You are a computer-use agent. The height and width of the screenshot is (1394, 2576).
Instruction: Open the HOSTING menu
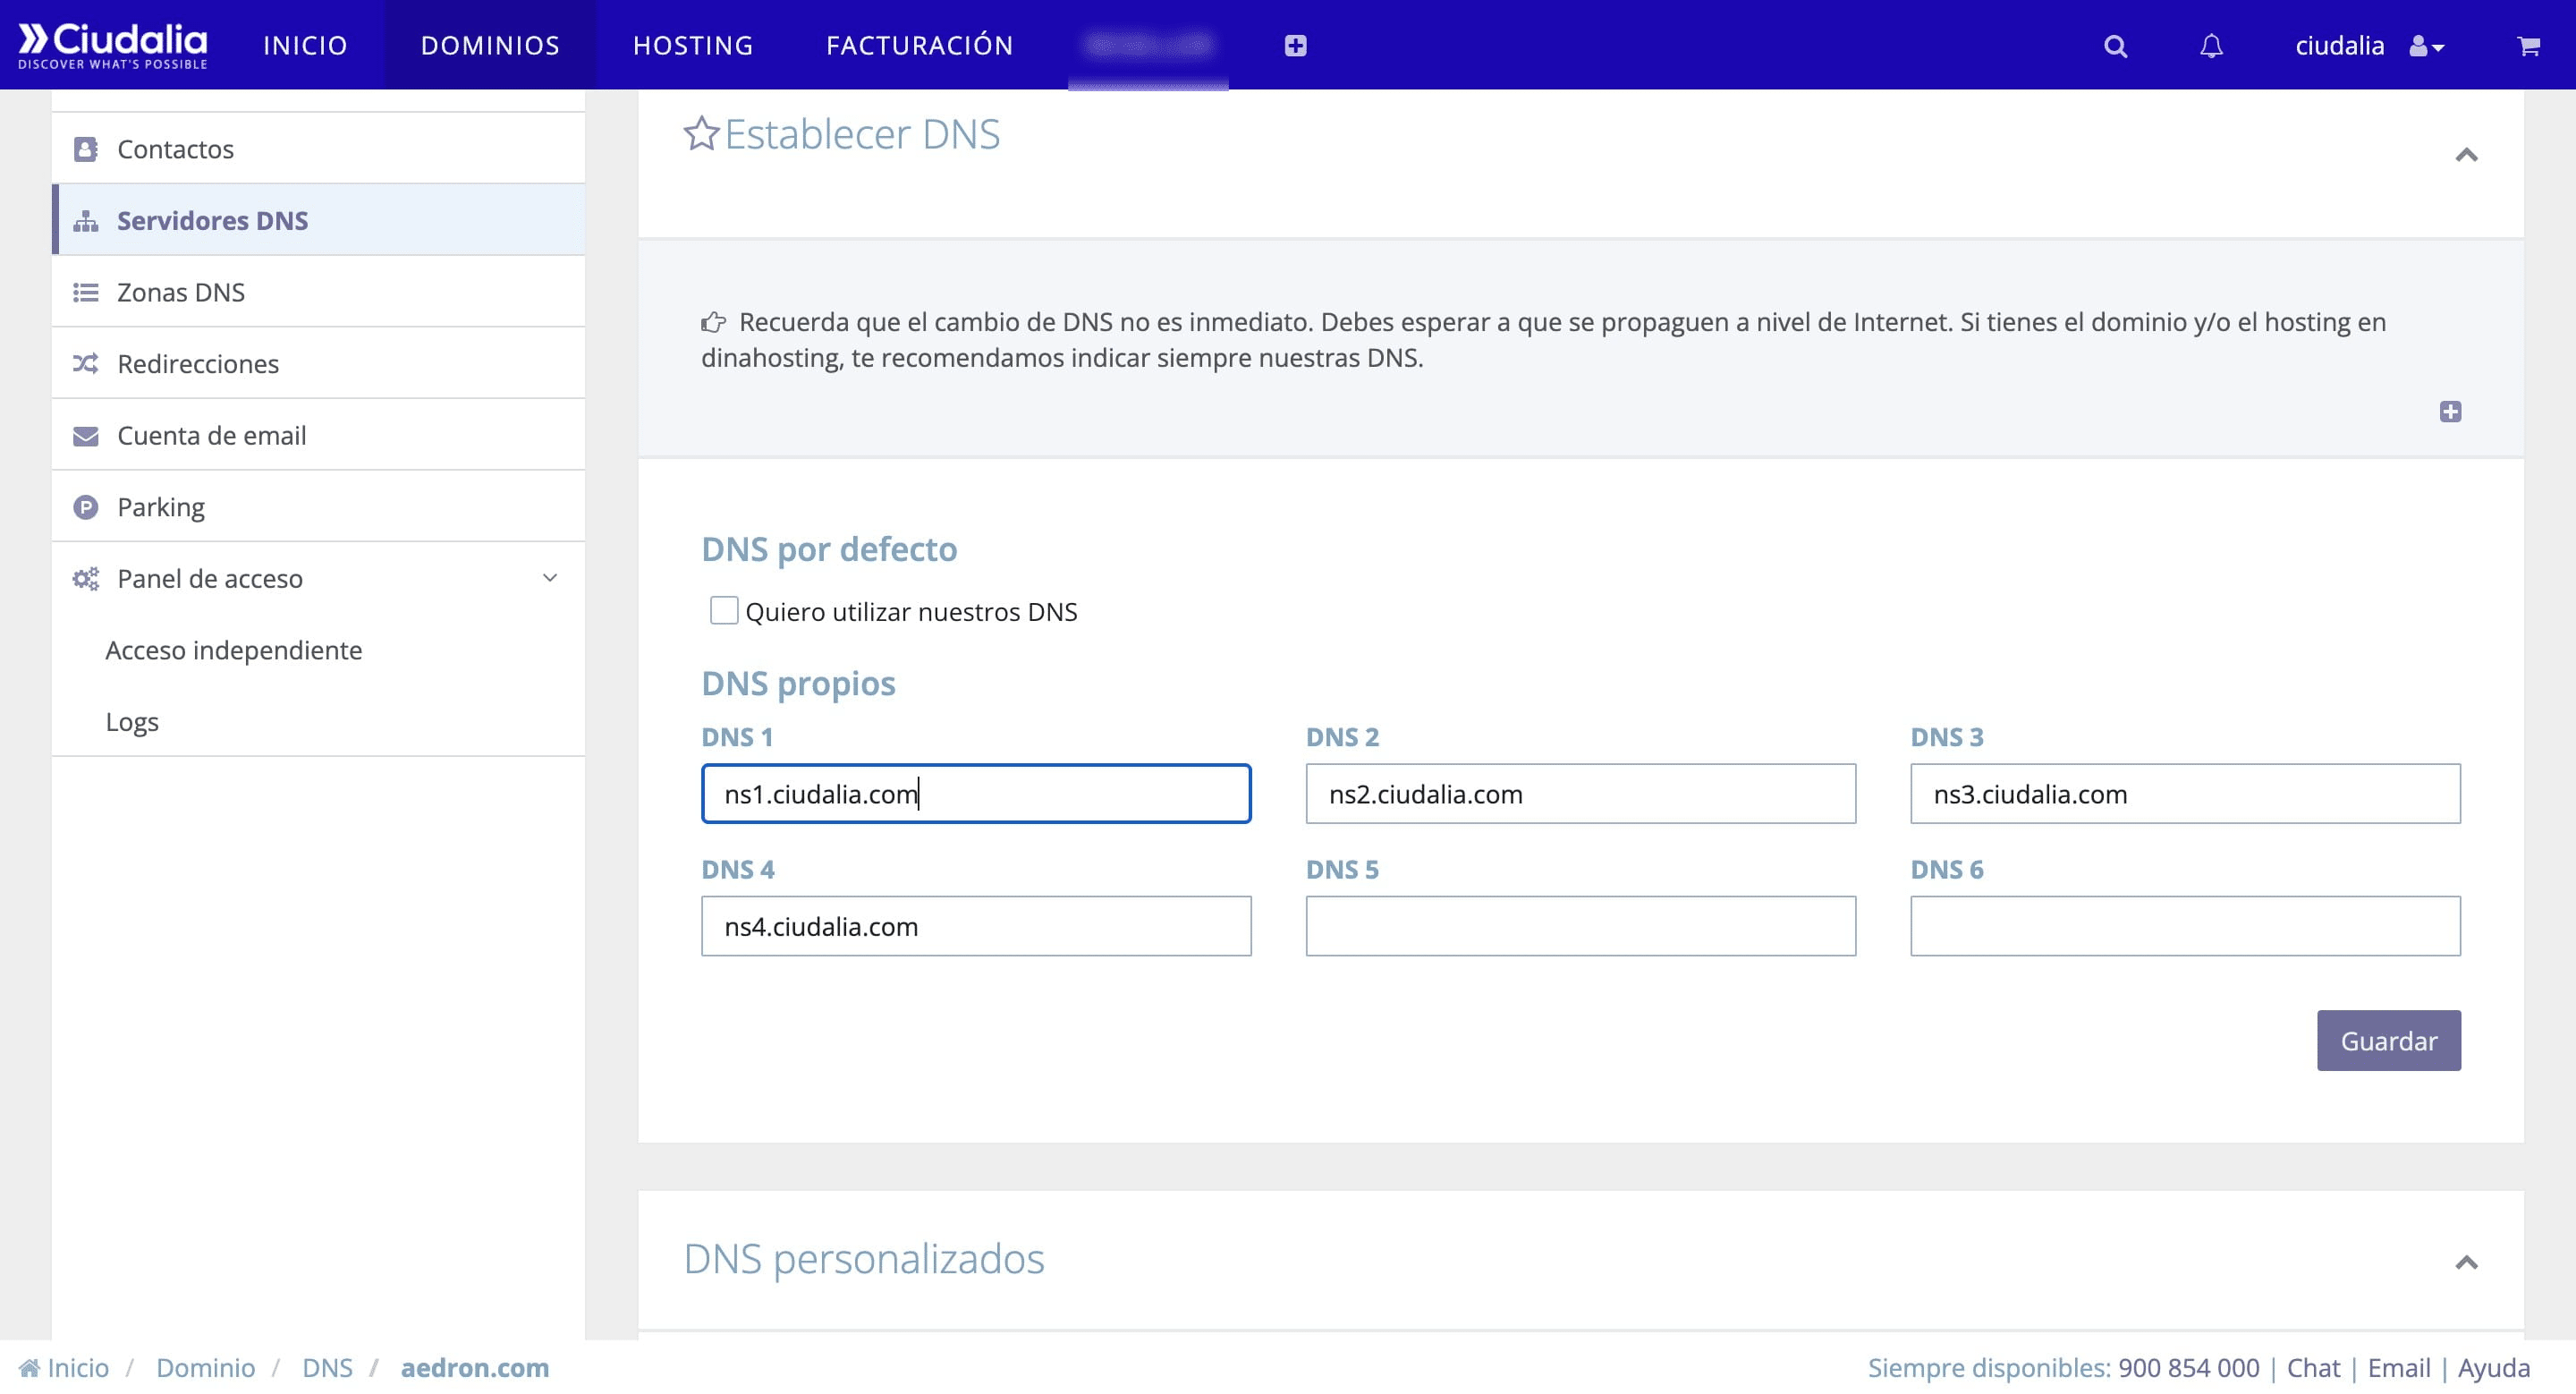tap(692, 46)
